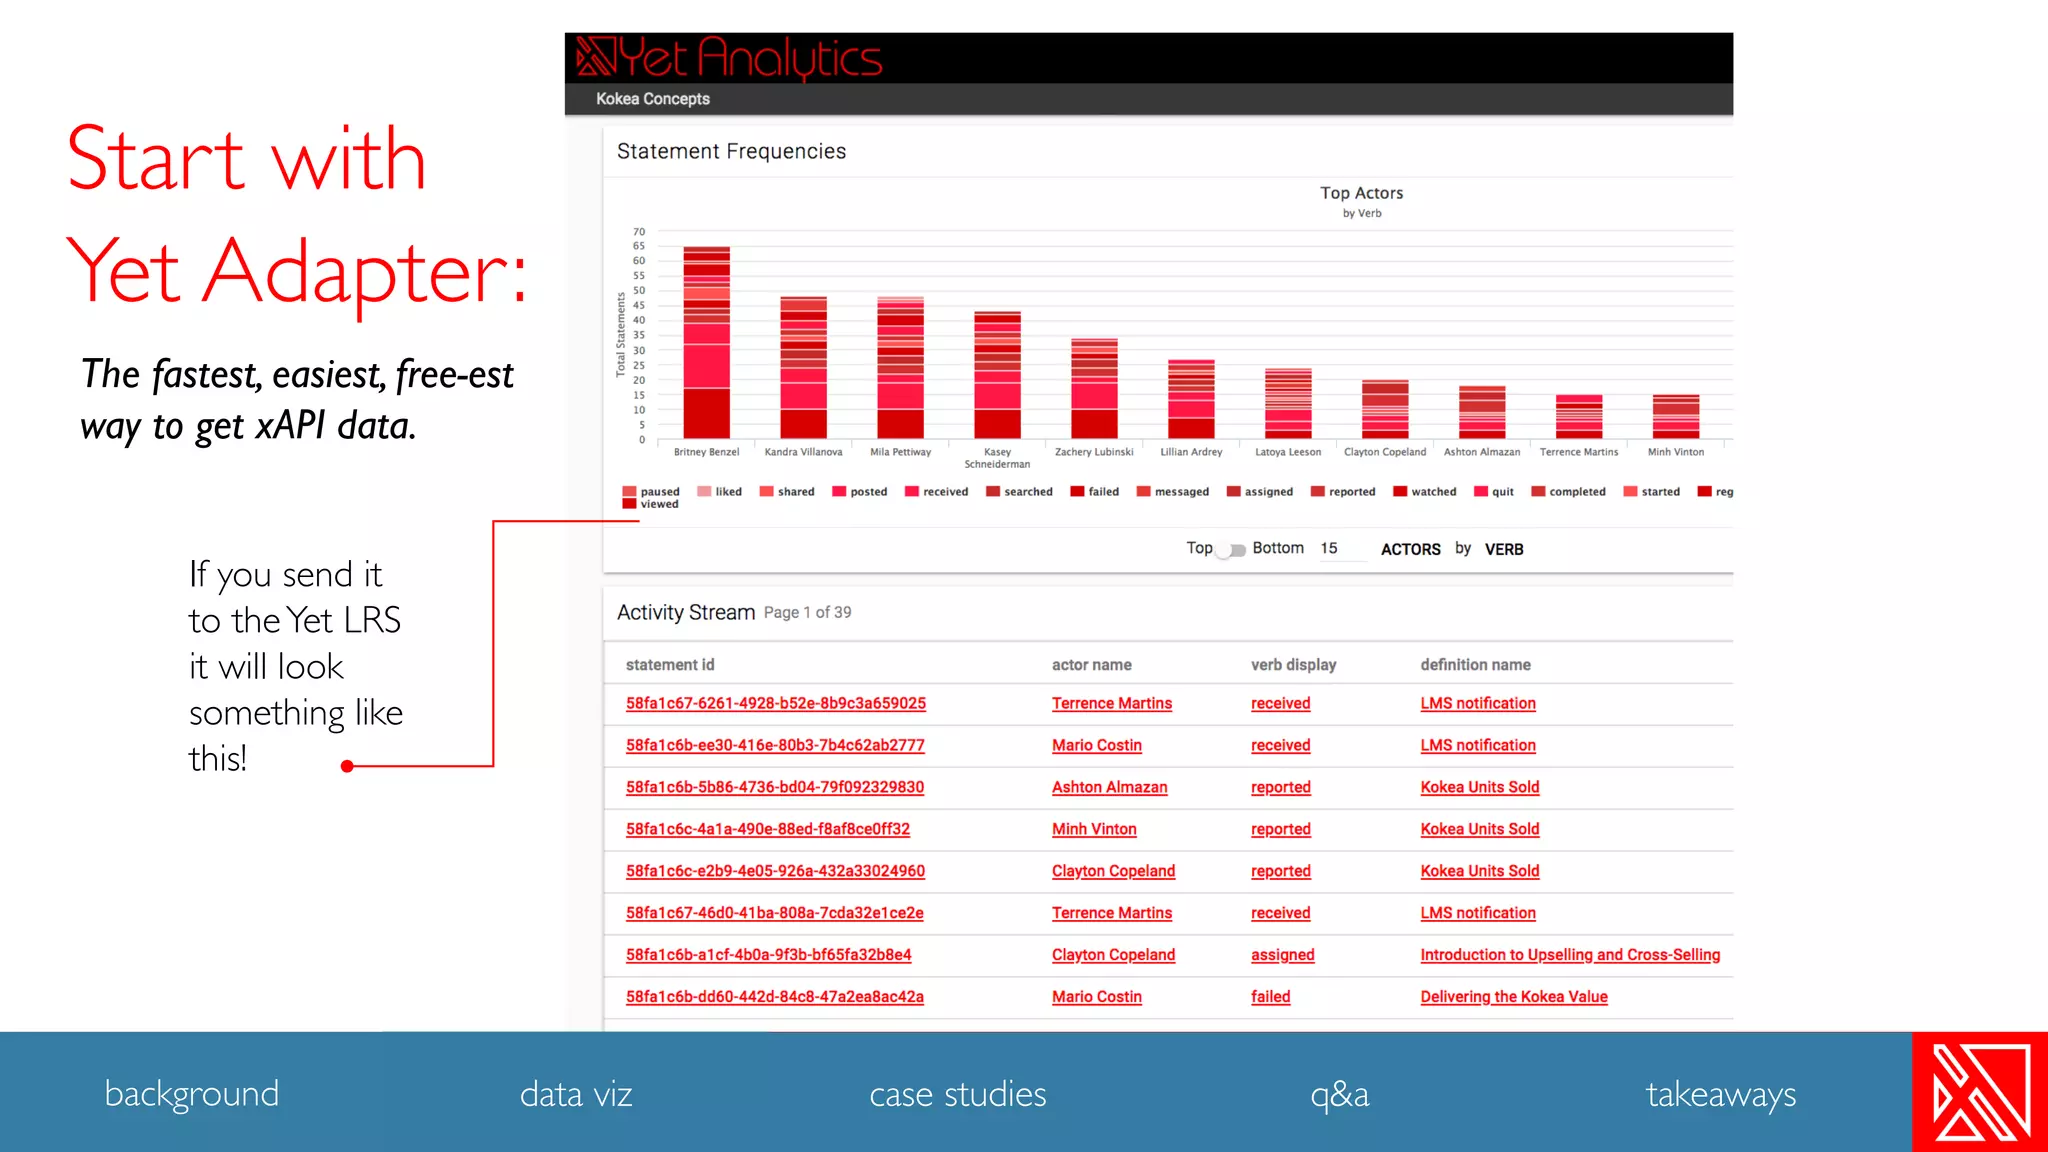
Task: Click the Mila Pettiway bar in chart
Action: [900, 367]
